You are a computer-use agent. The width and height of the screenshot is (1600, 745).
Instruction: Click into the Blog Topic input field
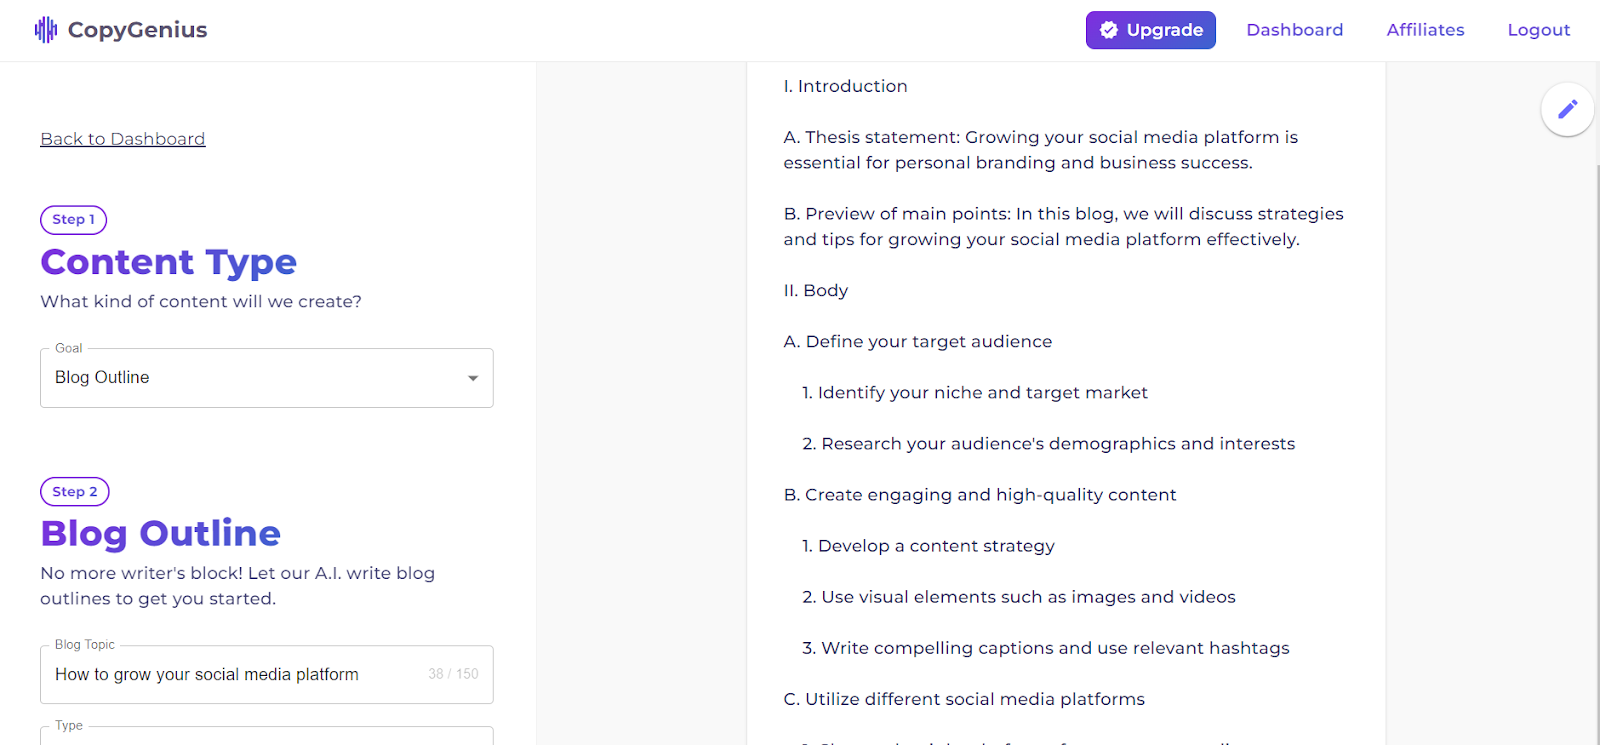point(230,675)
